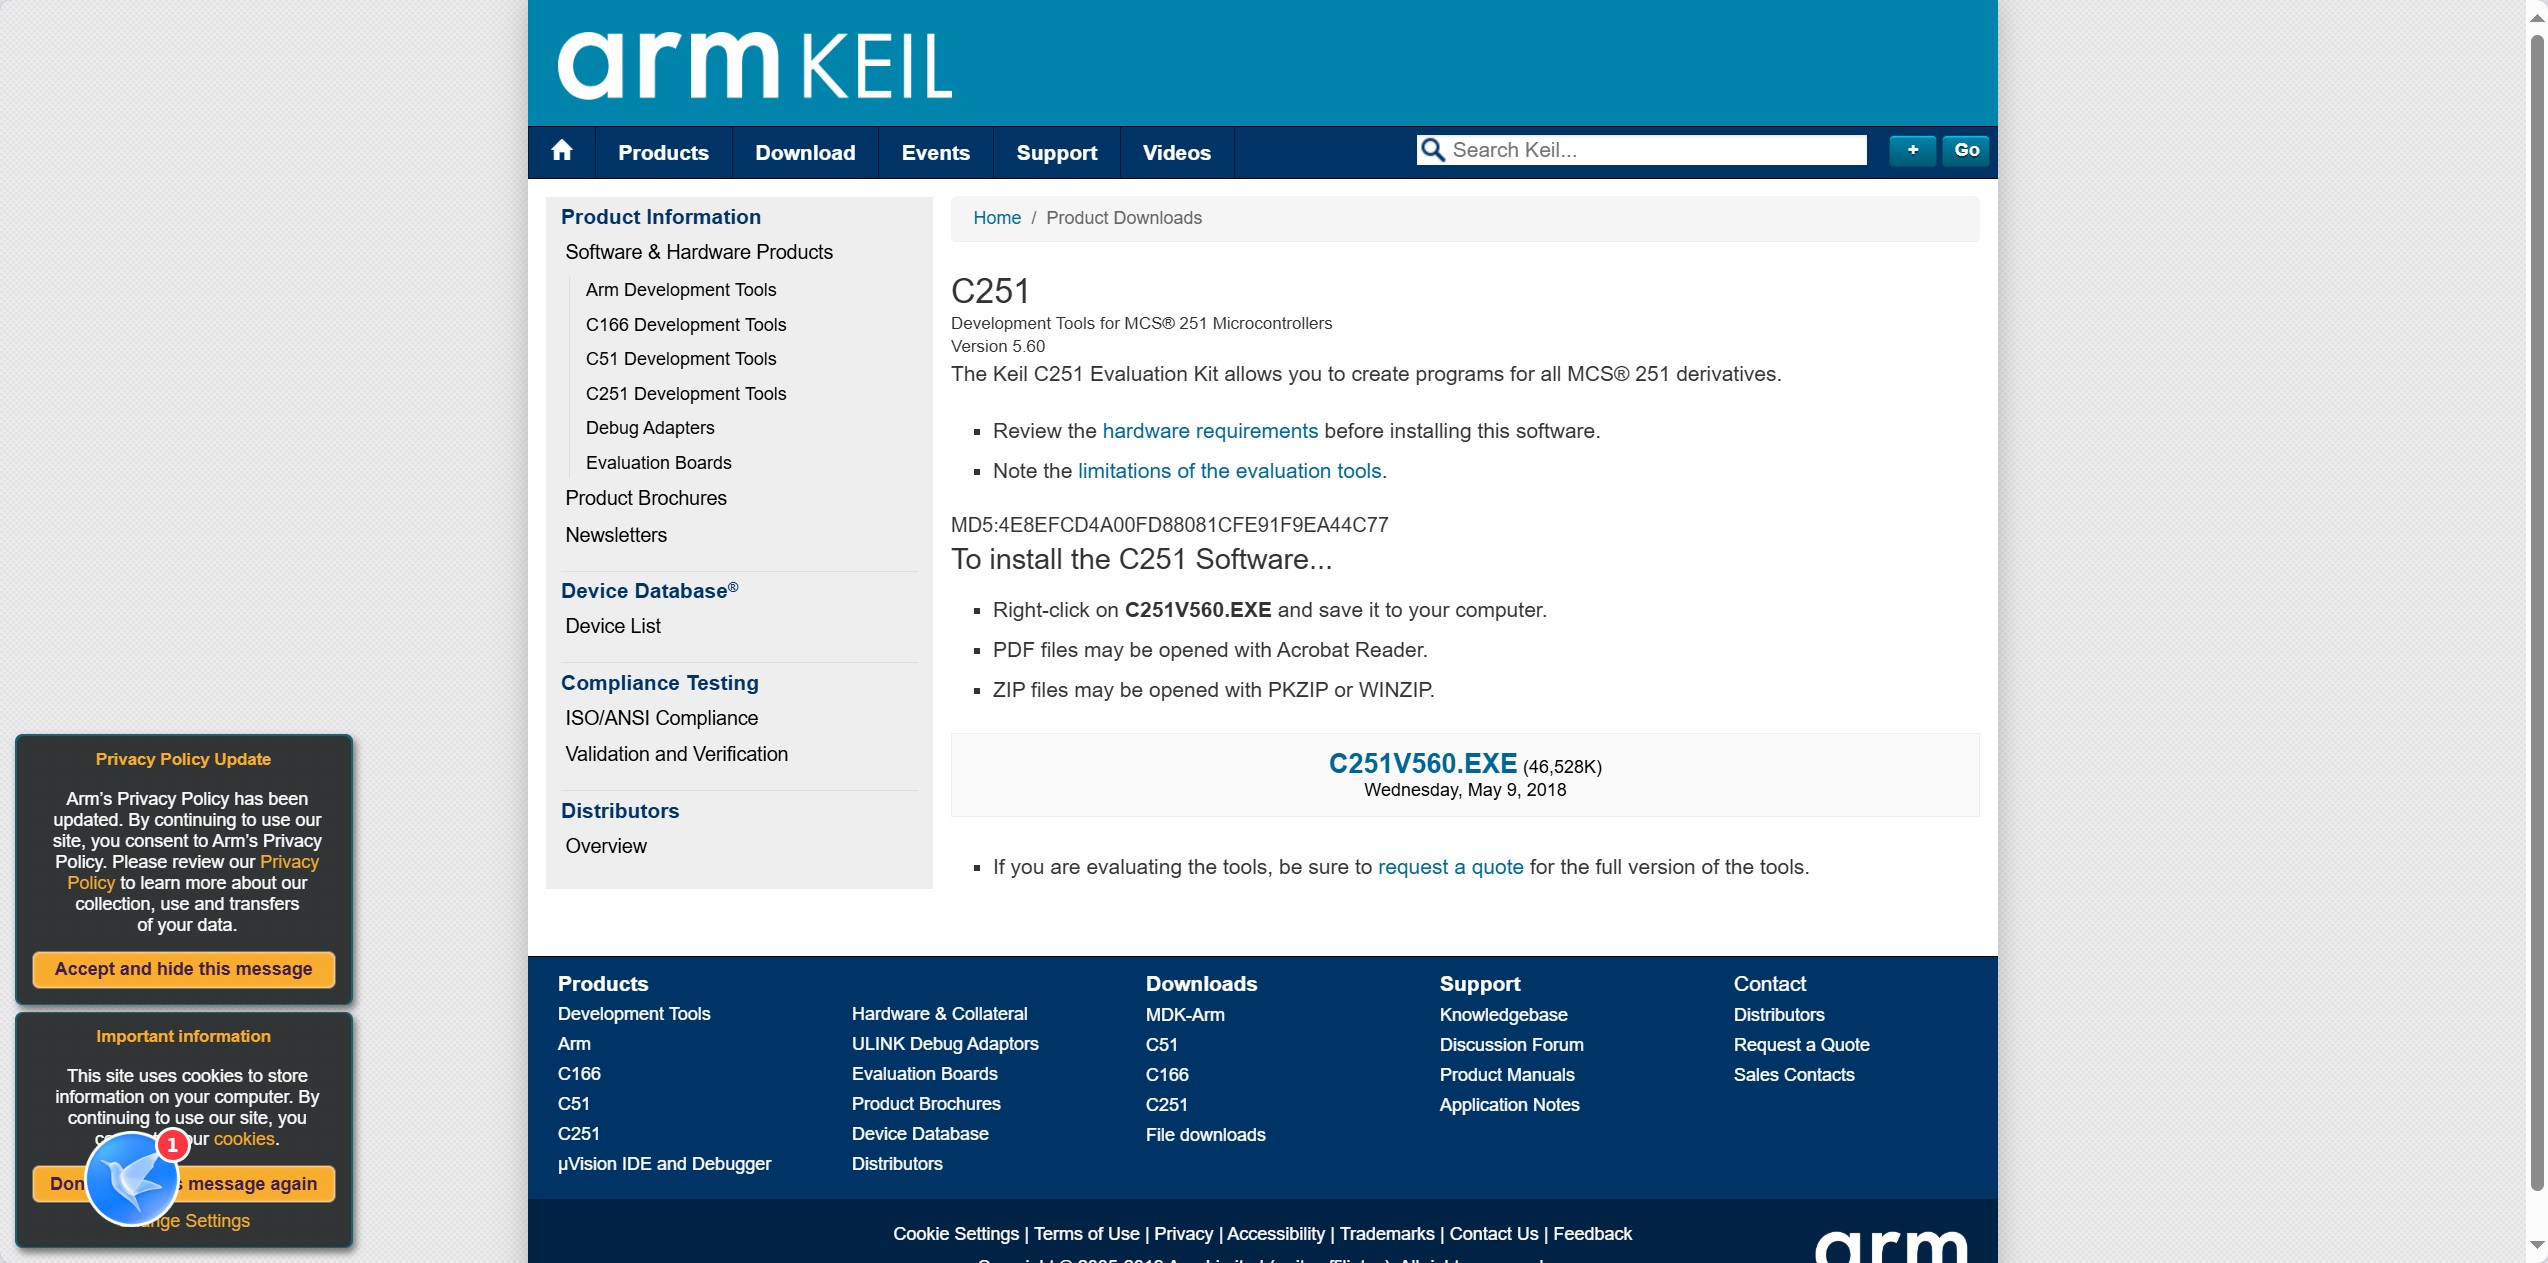This screenshot has width=2548, height=1263.
Task: Click the blue bird assistant icon
Action: click(x=132, y=1180)
